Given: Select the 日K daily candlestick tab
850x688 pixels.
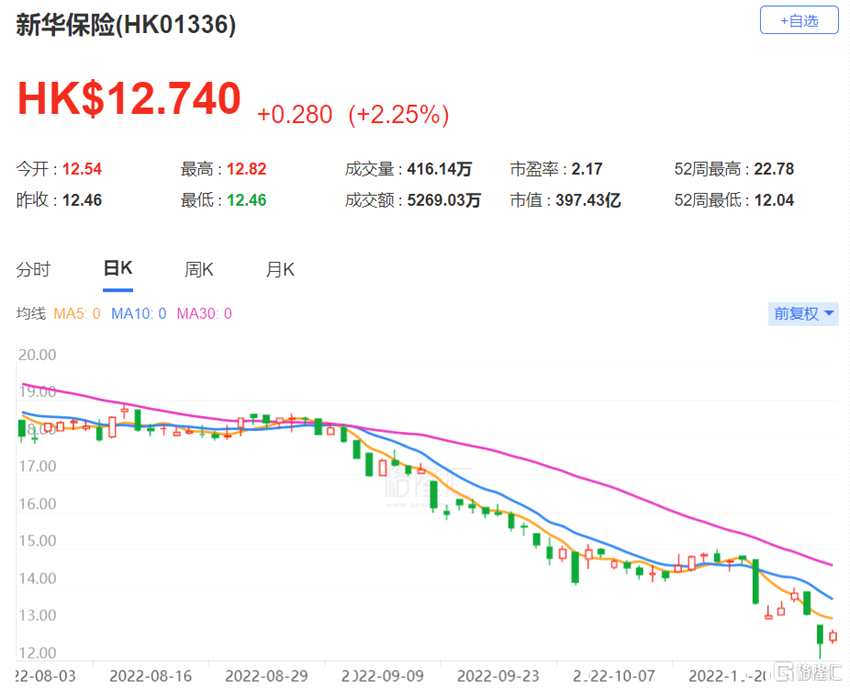Looking at the screenshot, I should [x=118, y=268].
